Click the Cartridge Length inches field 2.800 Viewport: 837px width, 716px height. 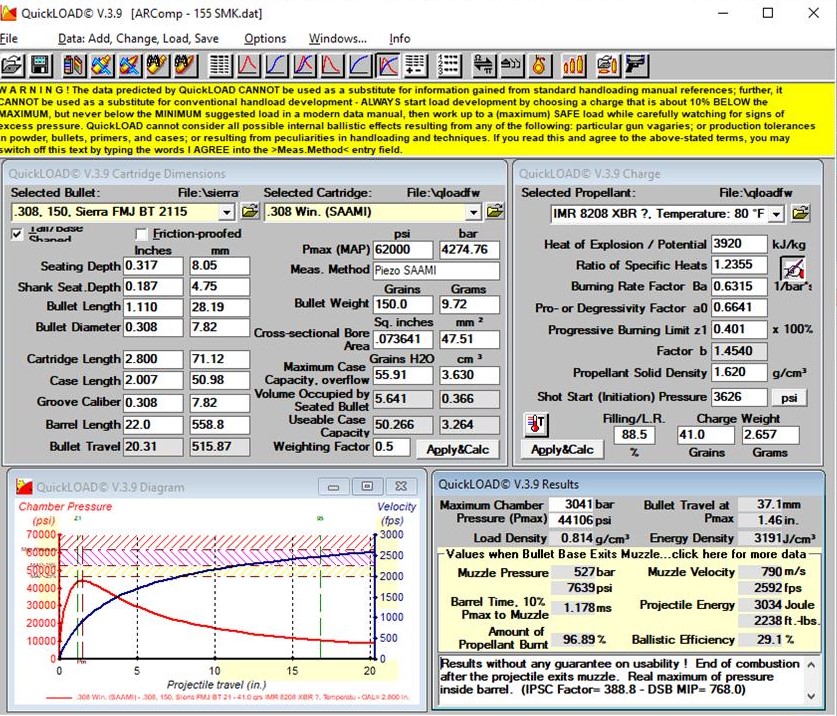153,359
